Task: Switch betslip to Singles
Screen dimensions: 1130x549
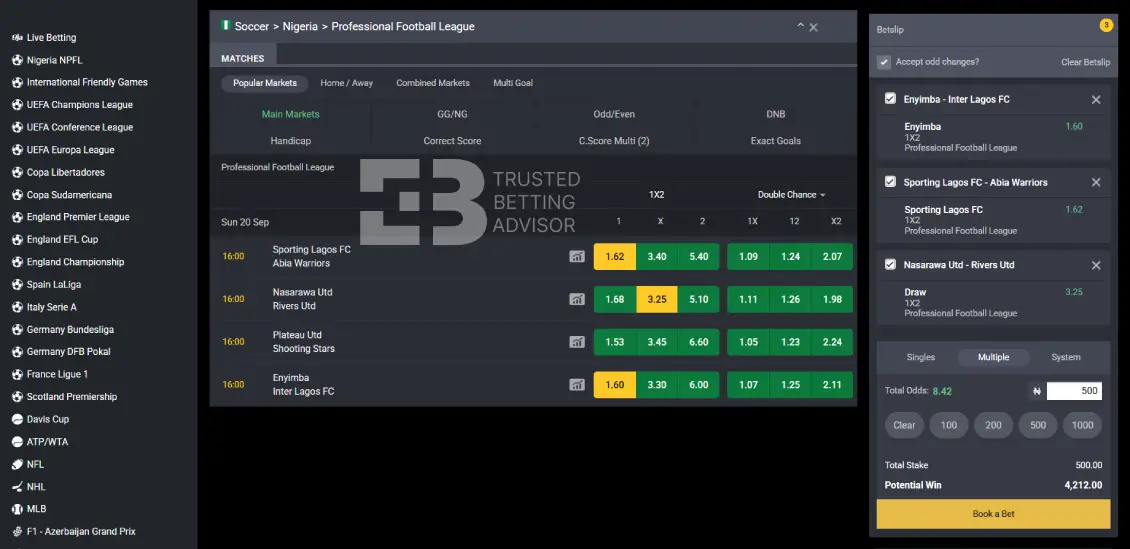Action: (x=920, y=357)
